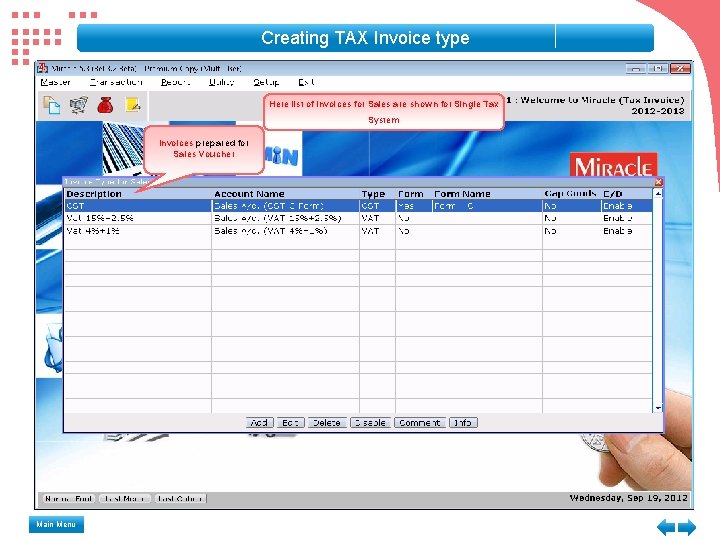Viewport: 720px width, 540px height.
Task: Click the Main Menu button
Action: [56, 524]
